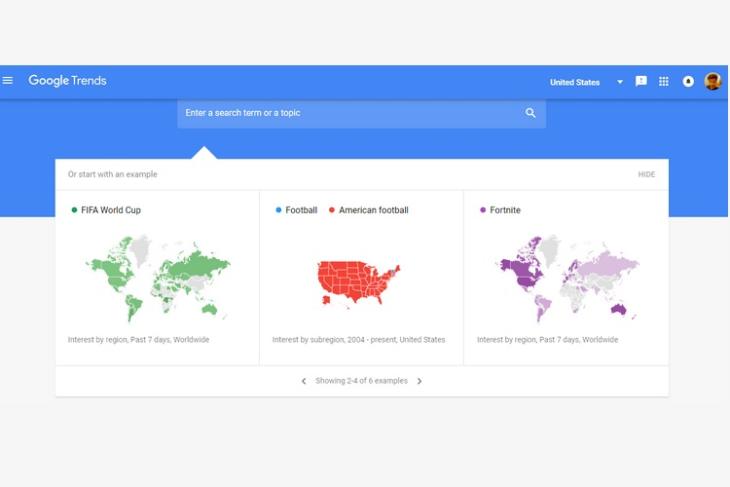Image resolution: width=730 pixels, height=487 pixels.
Task: Click the Google Trends logo
Action: [68, 81]
